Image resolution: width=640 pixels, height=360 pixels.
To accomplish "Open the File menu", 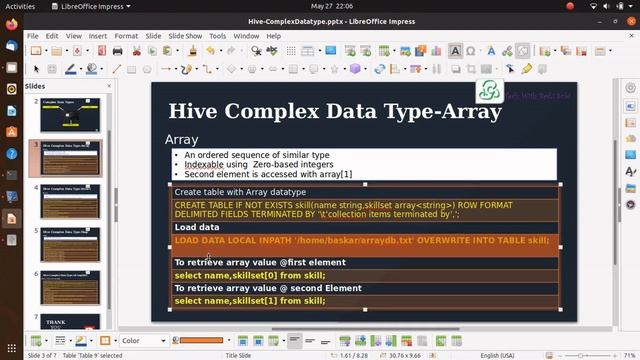I will 32,36.
